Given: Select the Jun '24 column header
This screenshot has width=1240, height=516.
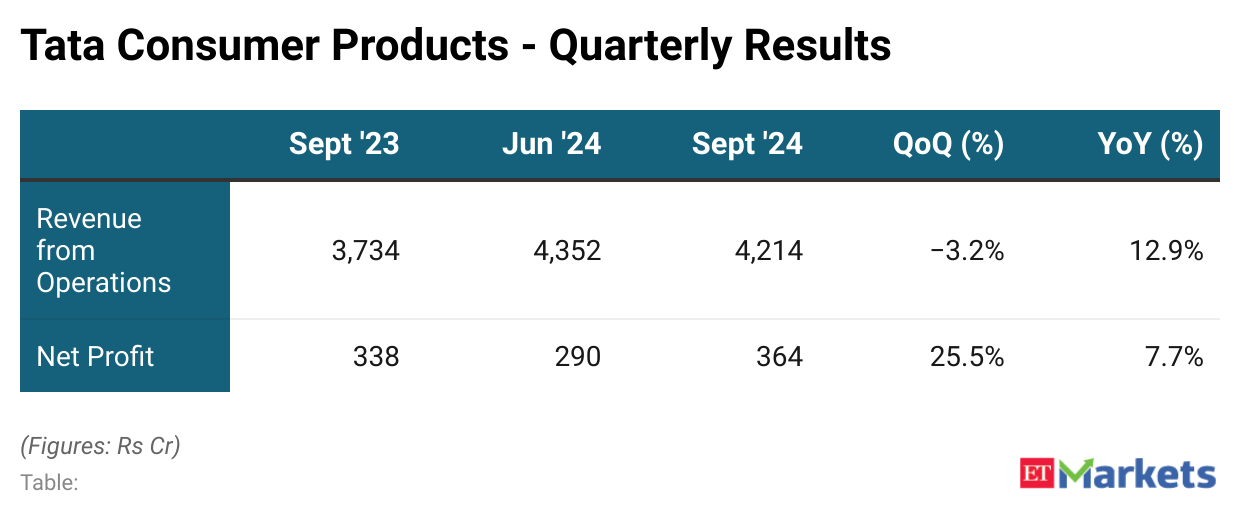Looking at the screenshot, I should [x=551, y=145].
